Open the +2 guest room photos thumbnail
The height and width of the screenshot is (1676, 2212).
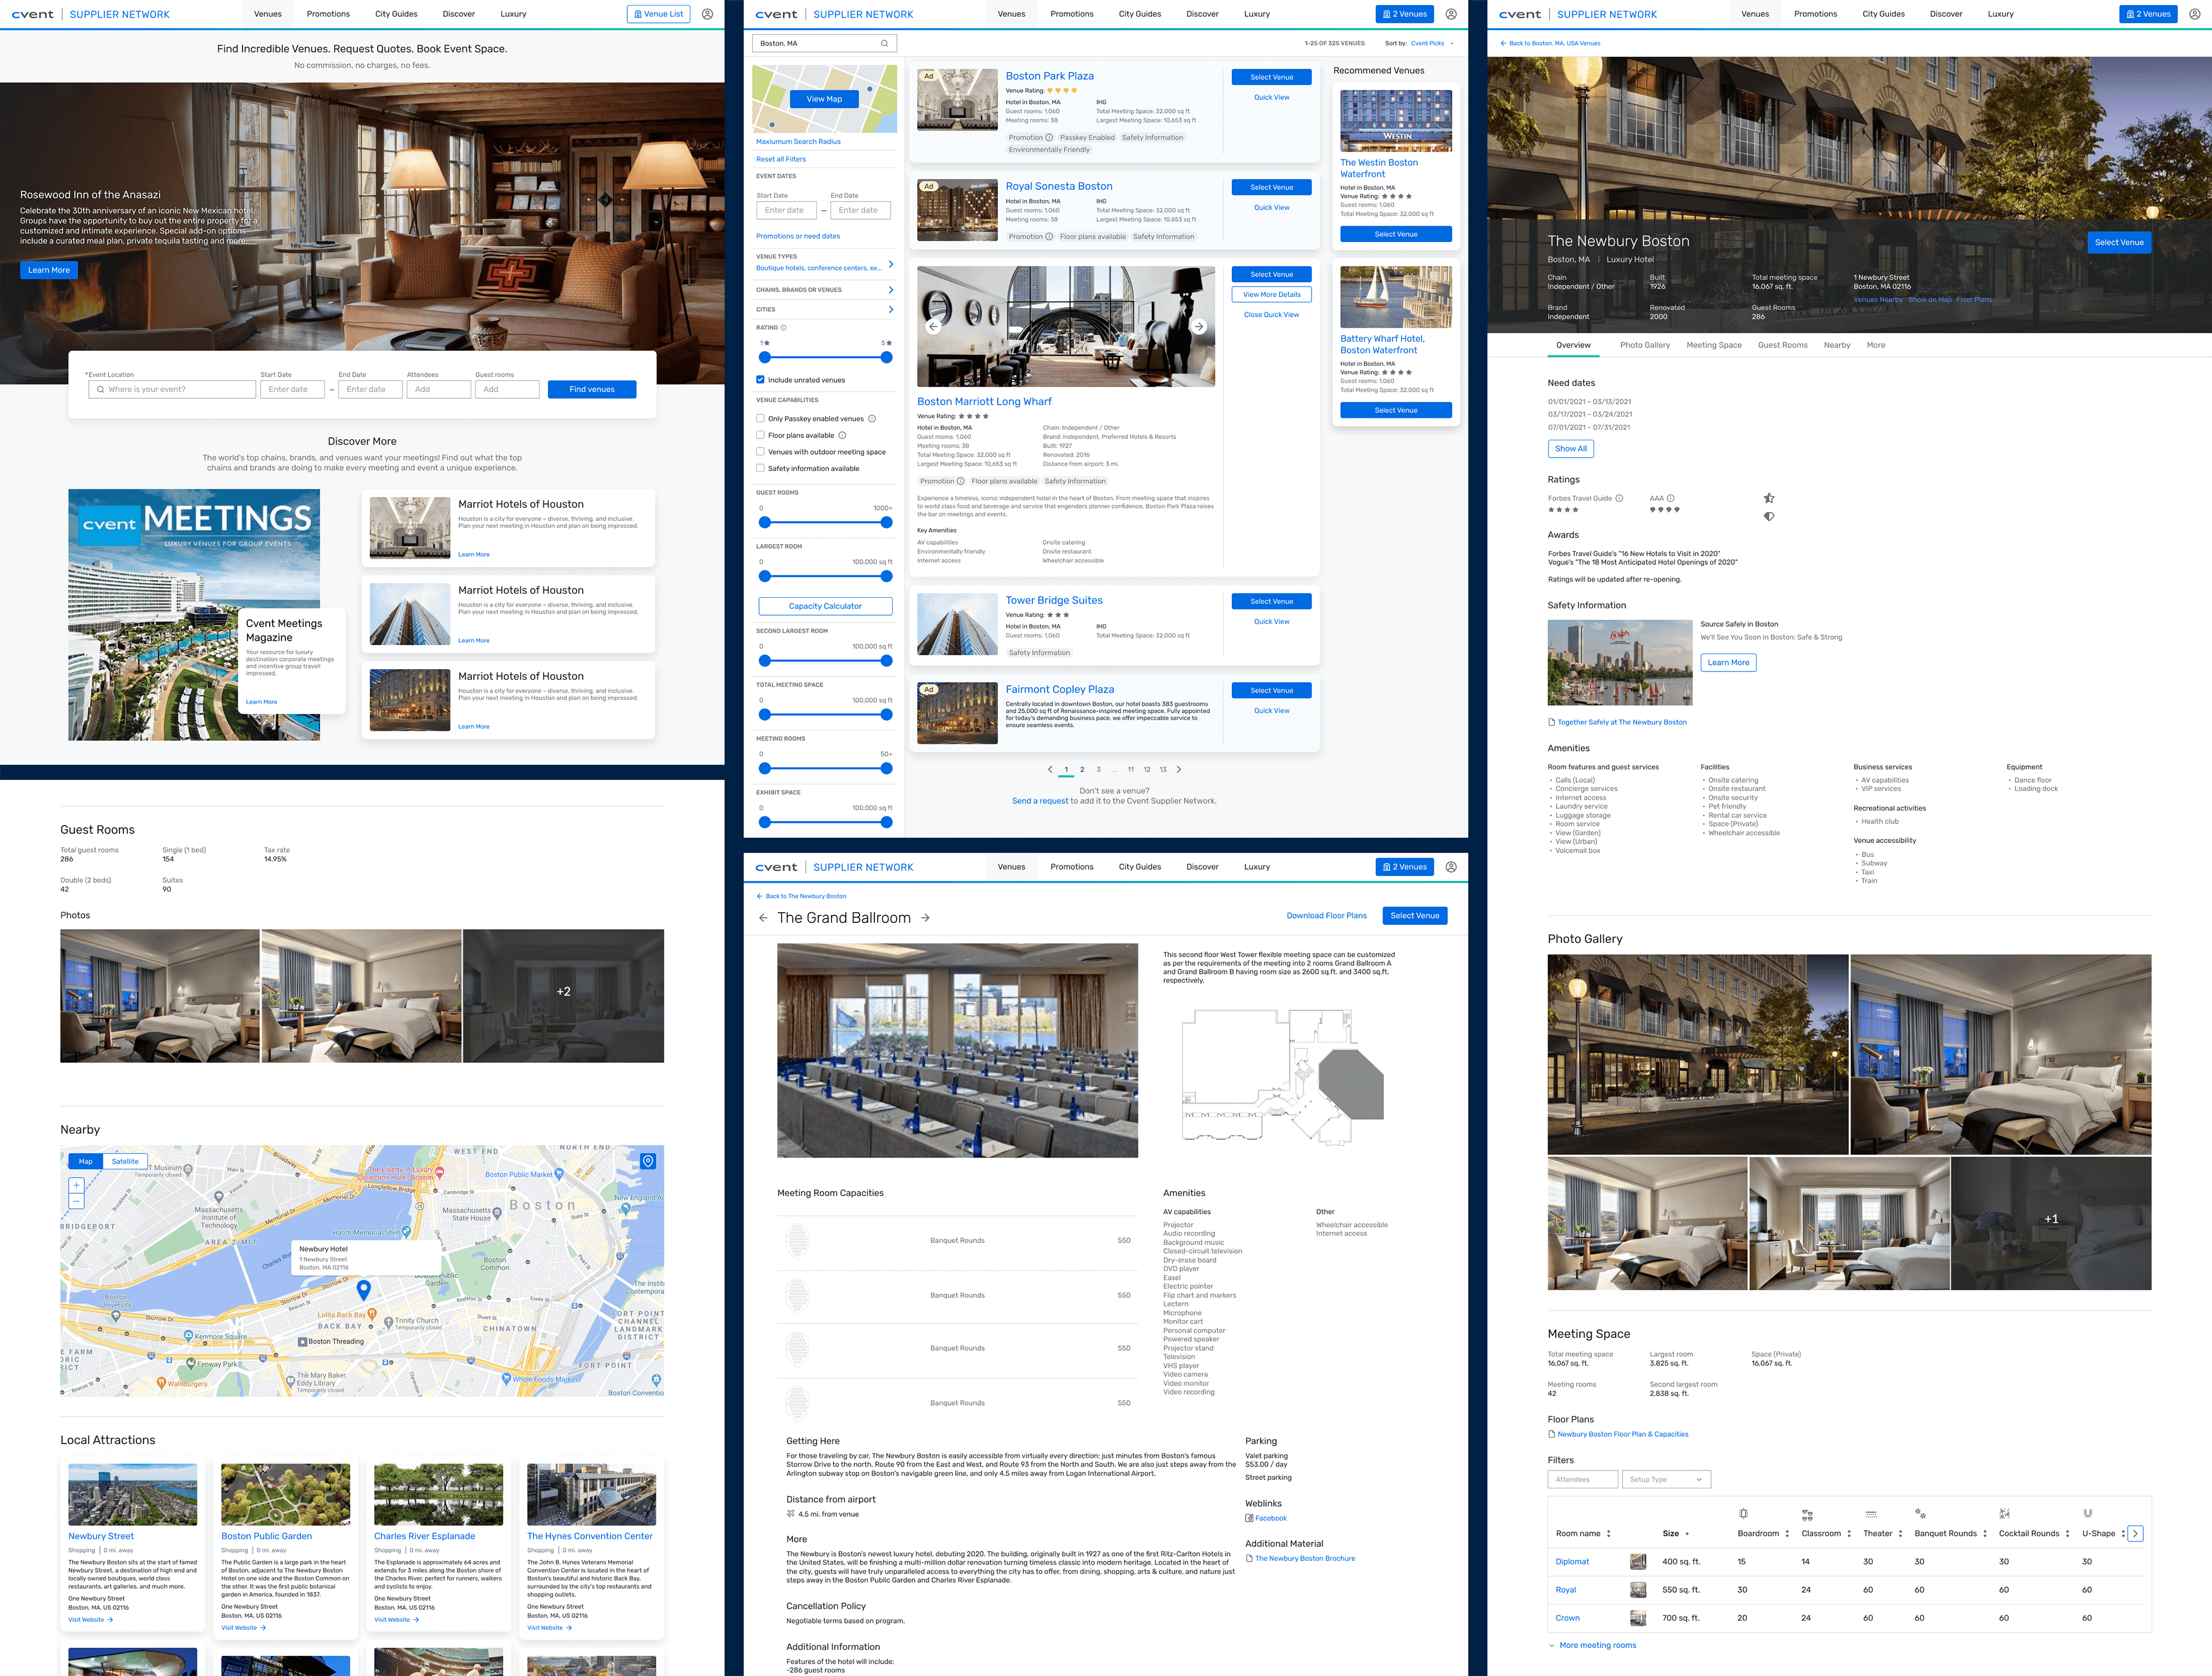(x=564, y=996)
